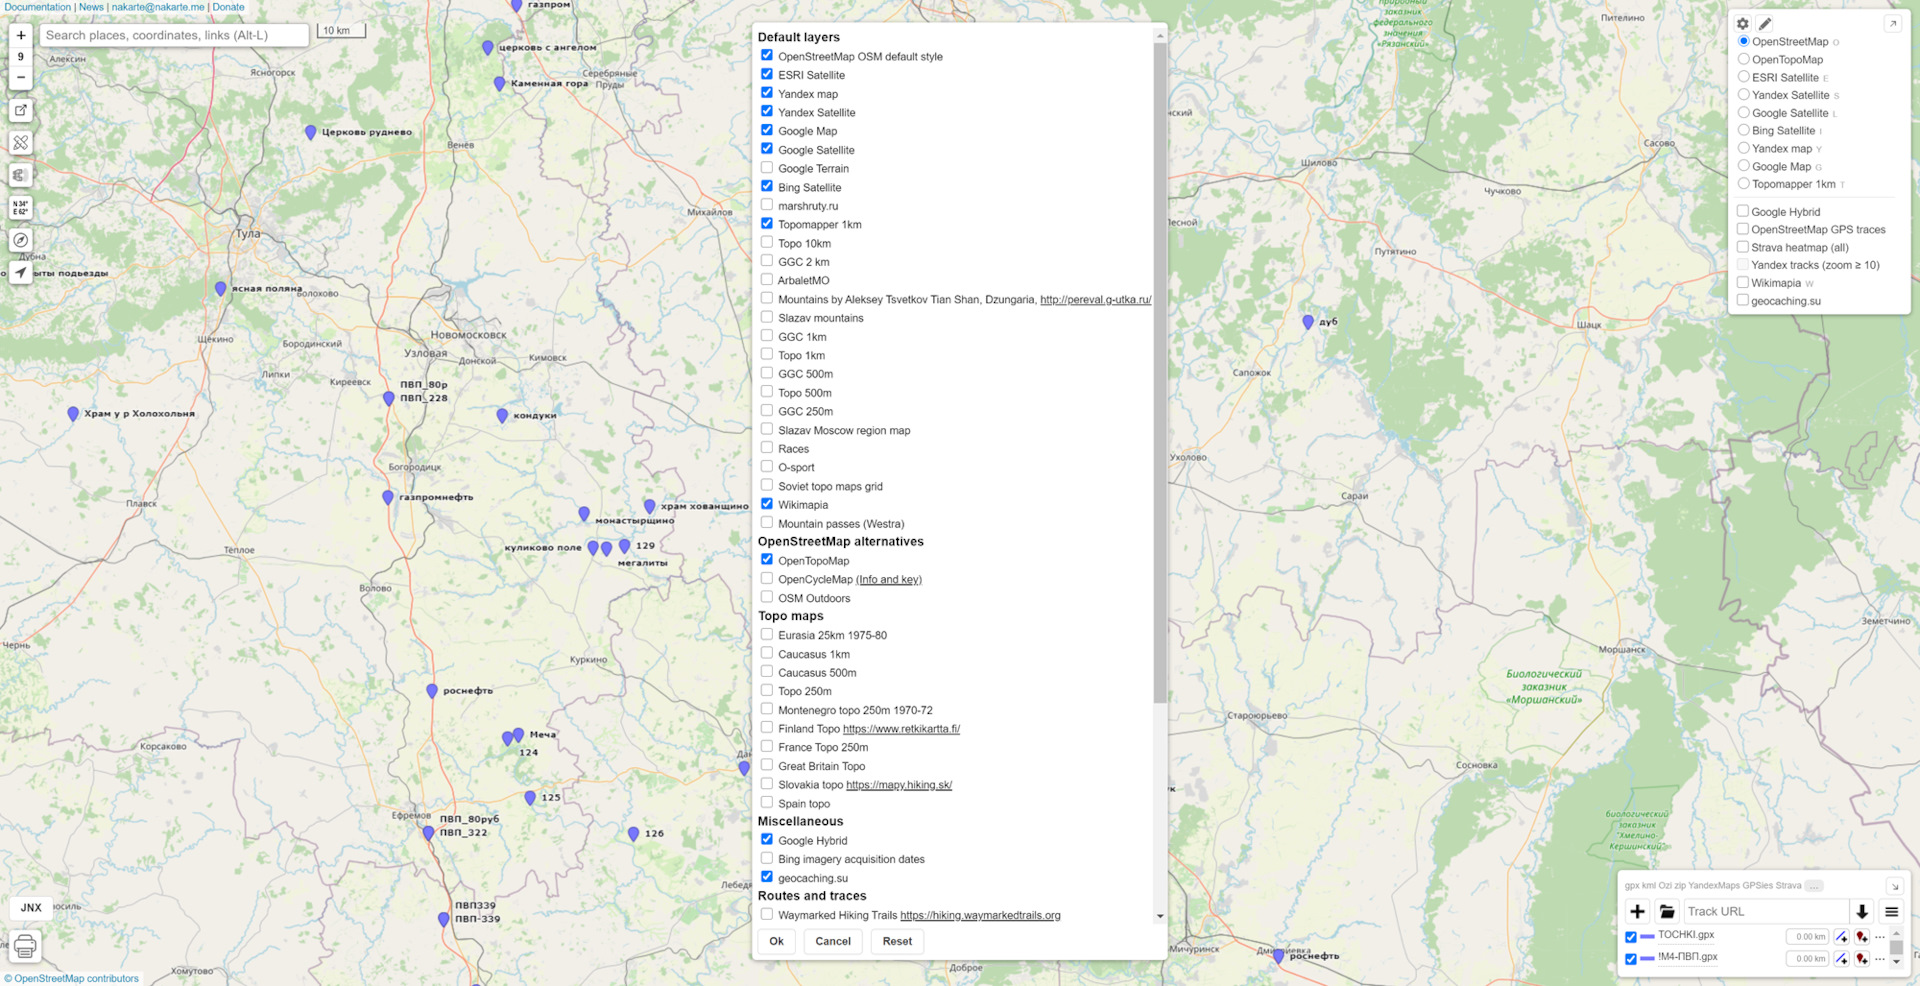Open retkikartta.fi Finland Topo link

[901, 729]
